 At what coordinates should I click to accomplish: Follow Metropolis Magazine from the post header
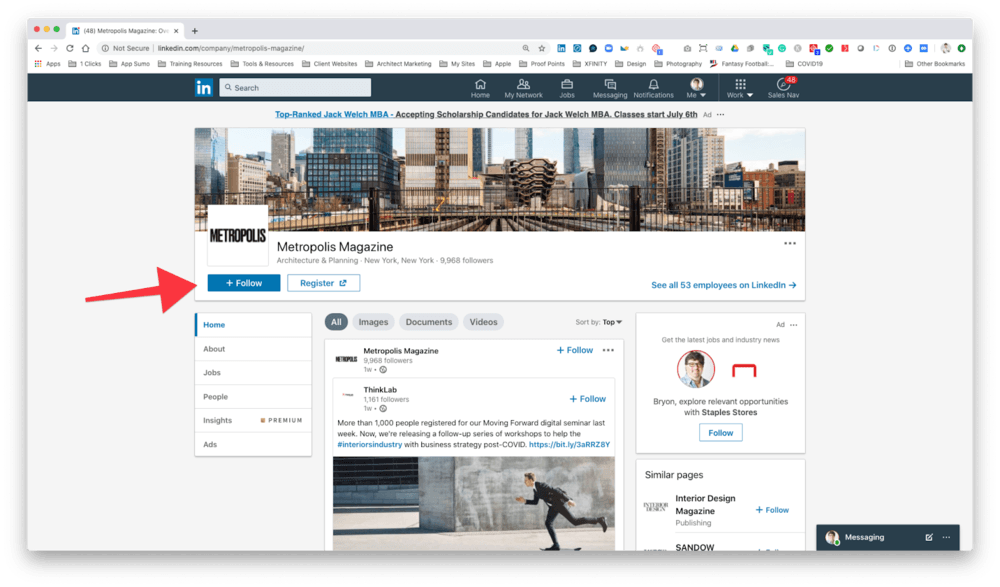[x=575, y=350]
